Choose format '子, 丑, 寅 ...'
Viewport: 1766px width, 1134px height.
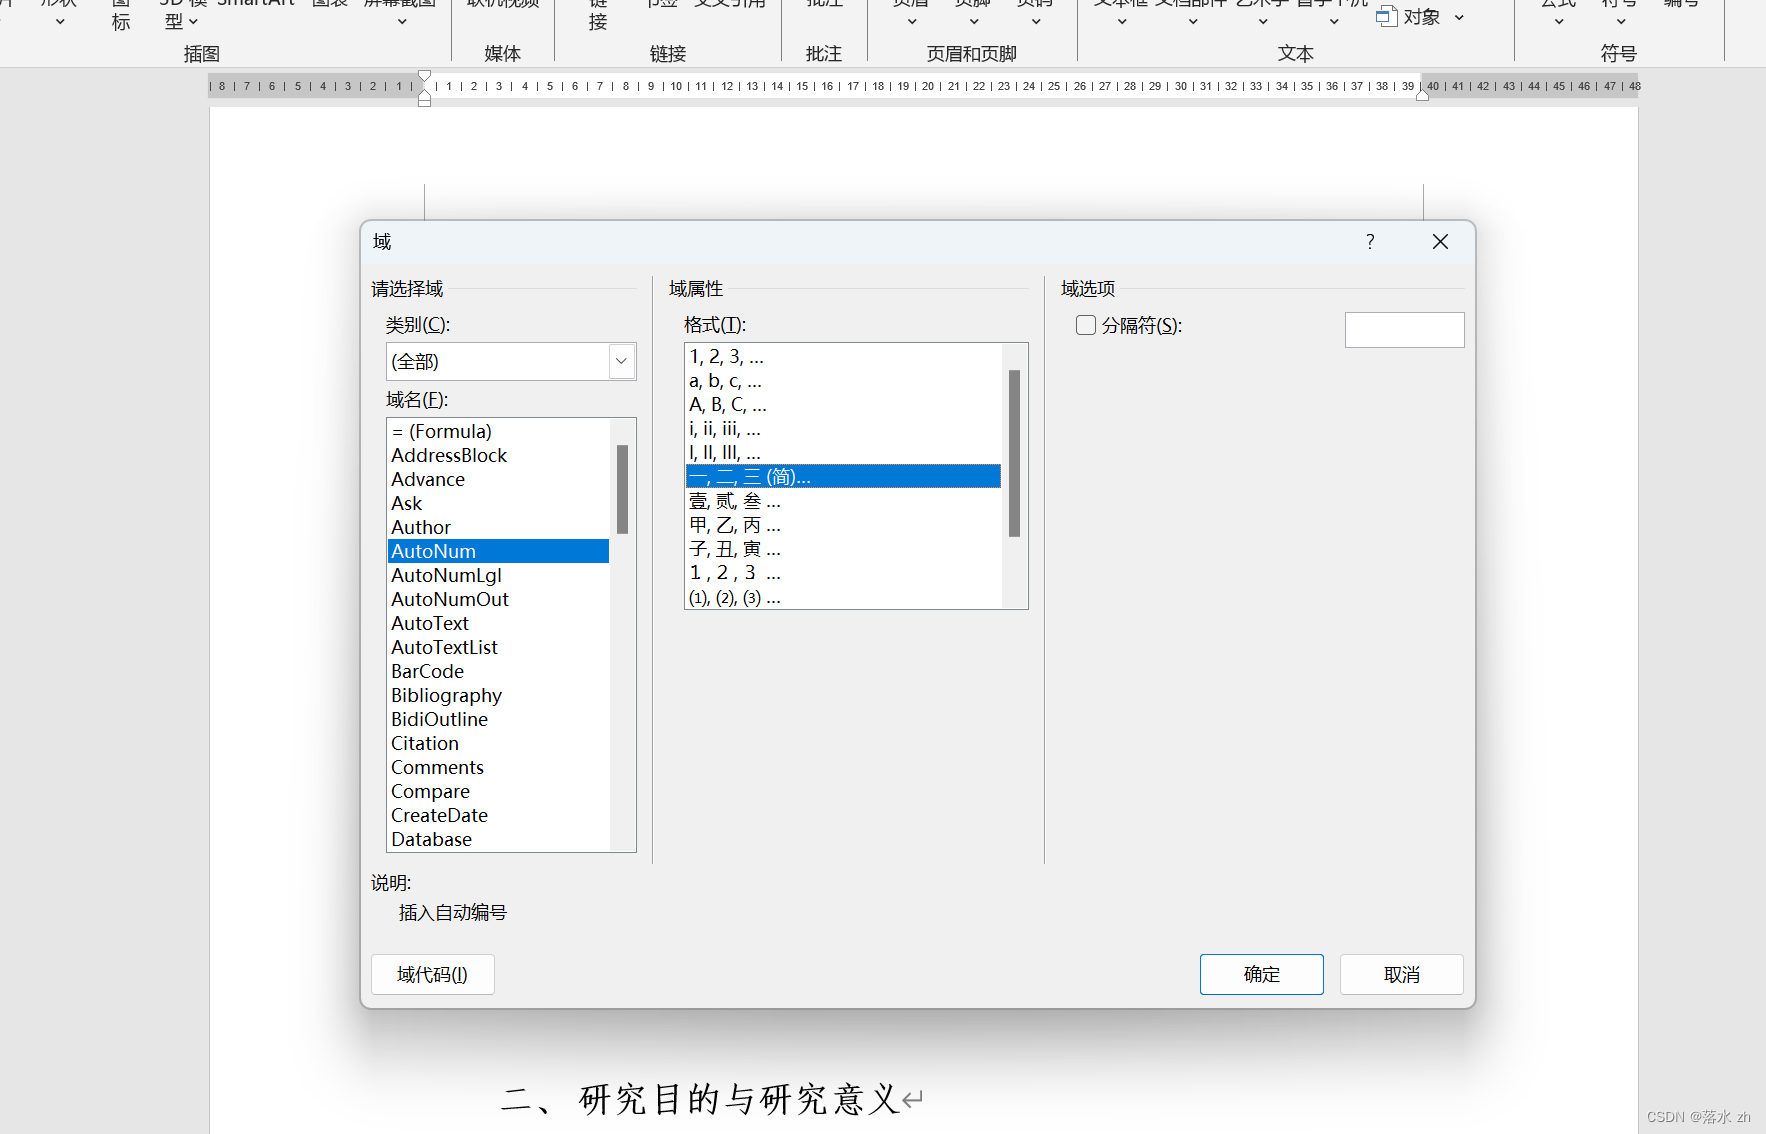843,549
